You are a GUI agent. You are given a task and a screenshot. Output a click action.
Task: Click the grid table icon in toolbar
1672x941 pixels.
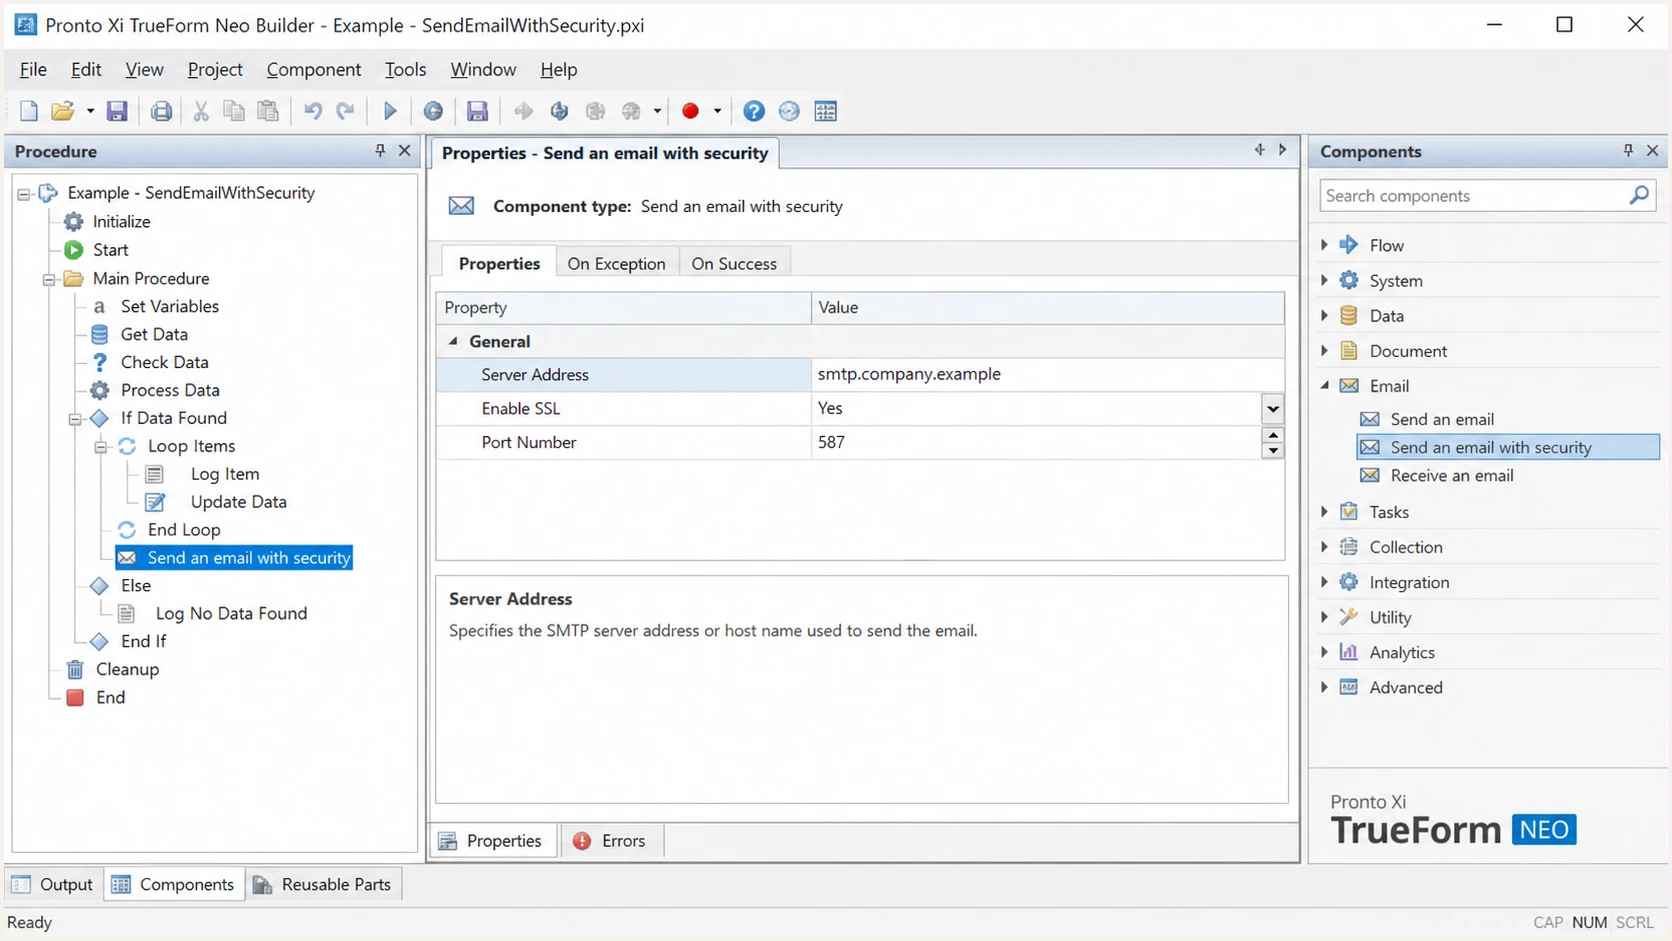[826, 111]
